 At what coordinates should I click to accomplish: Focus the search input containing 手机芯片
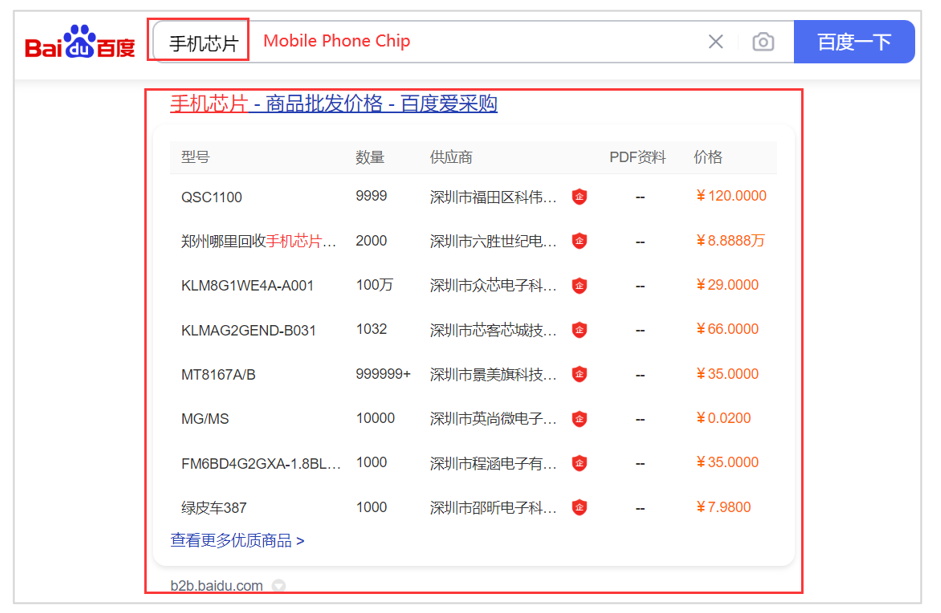(473, 41)
